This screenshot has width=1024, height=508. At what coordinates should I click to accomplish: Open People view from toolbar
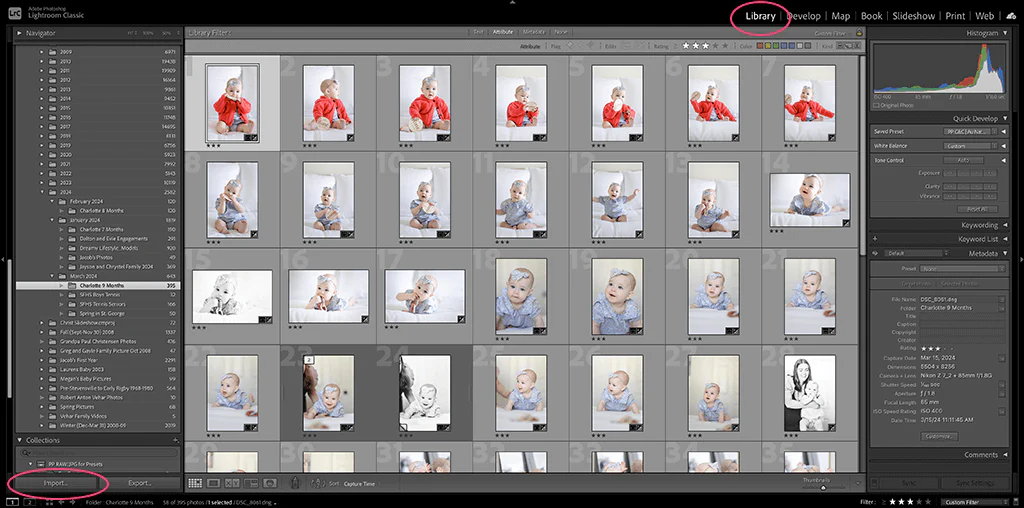[x=269, y=483]
